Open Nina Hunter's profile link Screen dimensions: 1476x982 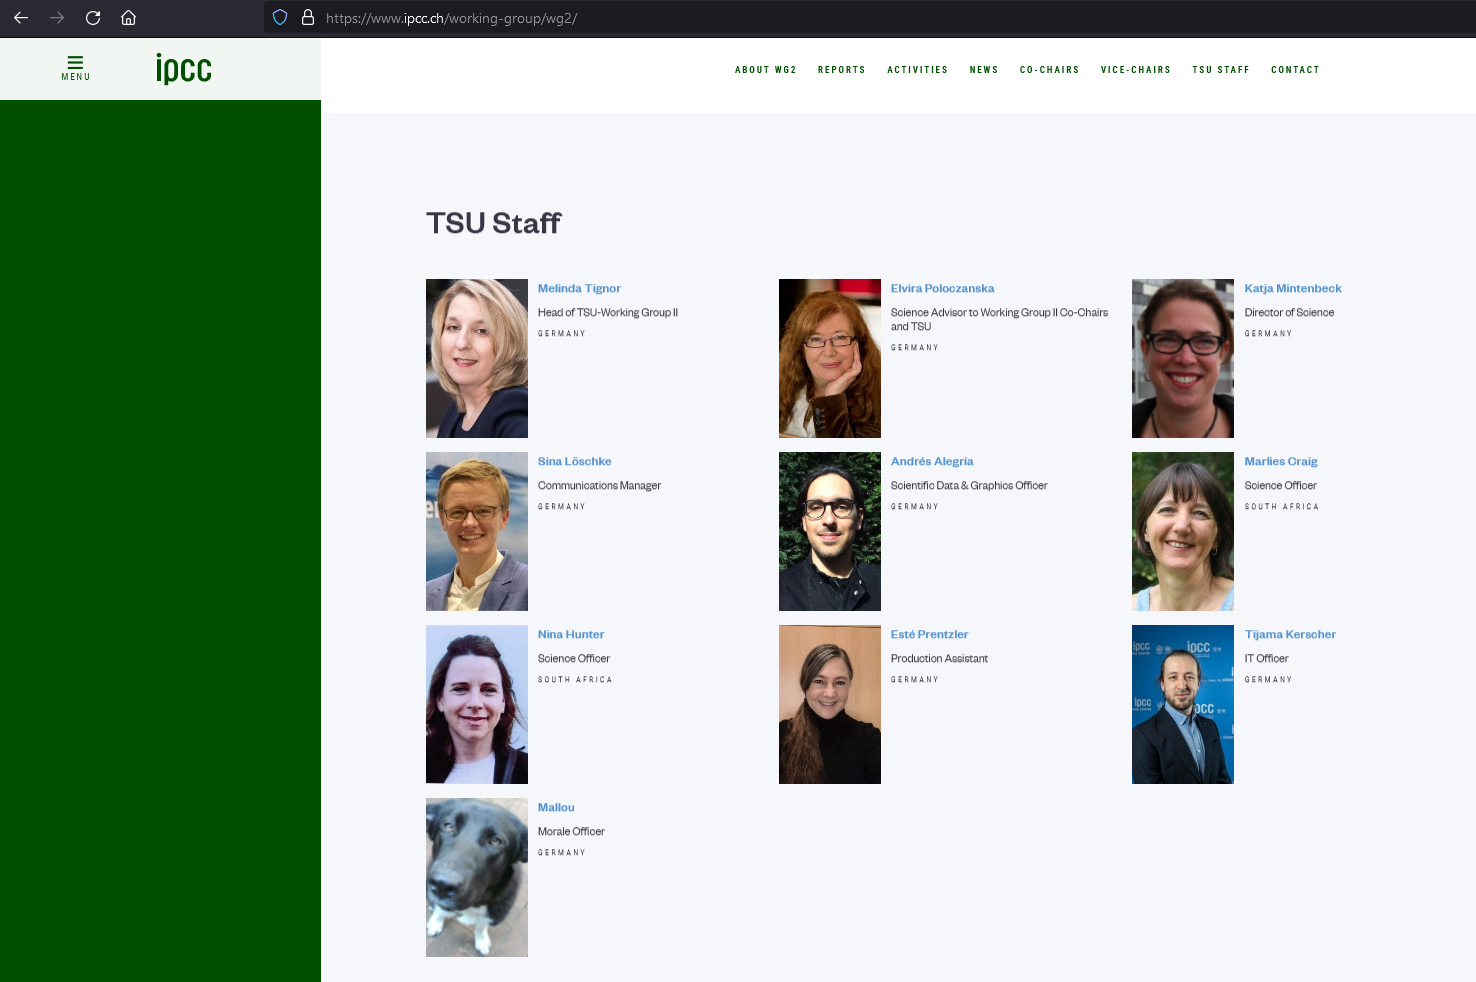571,634
